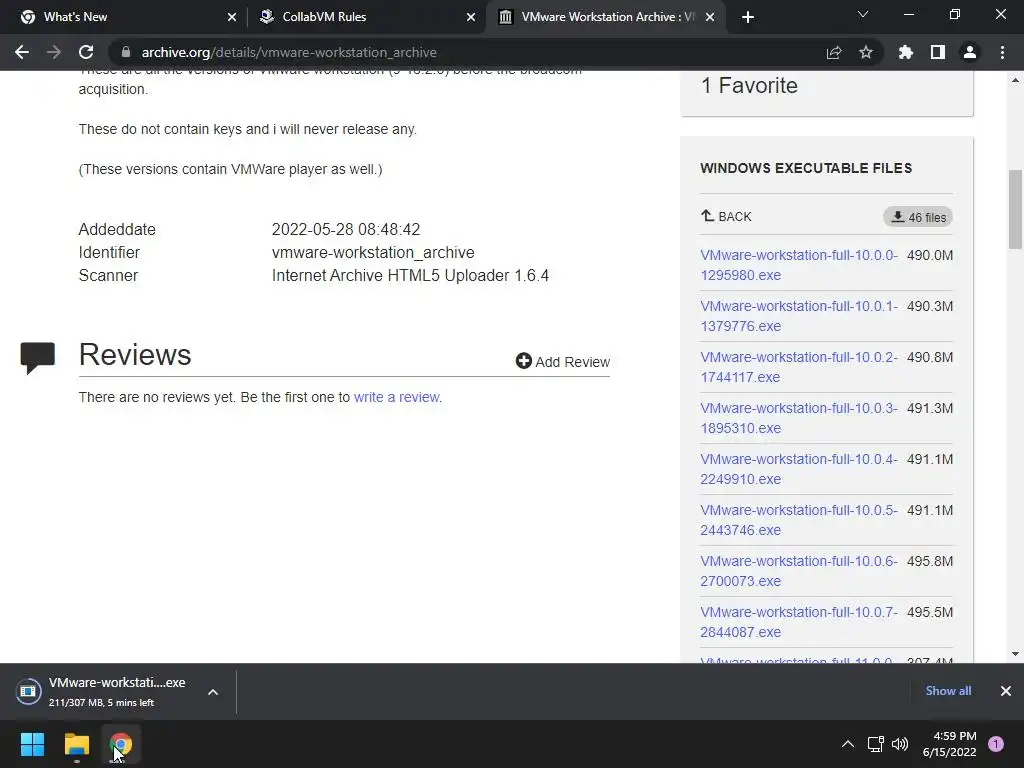Click the VMware download item in shelf
The width and height of the screenshot is (1024, 768).
tap(104, 692)
